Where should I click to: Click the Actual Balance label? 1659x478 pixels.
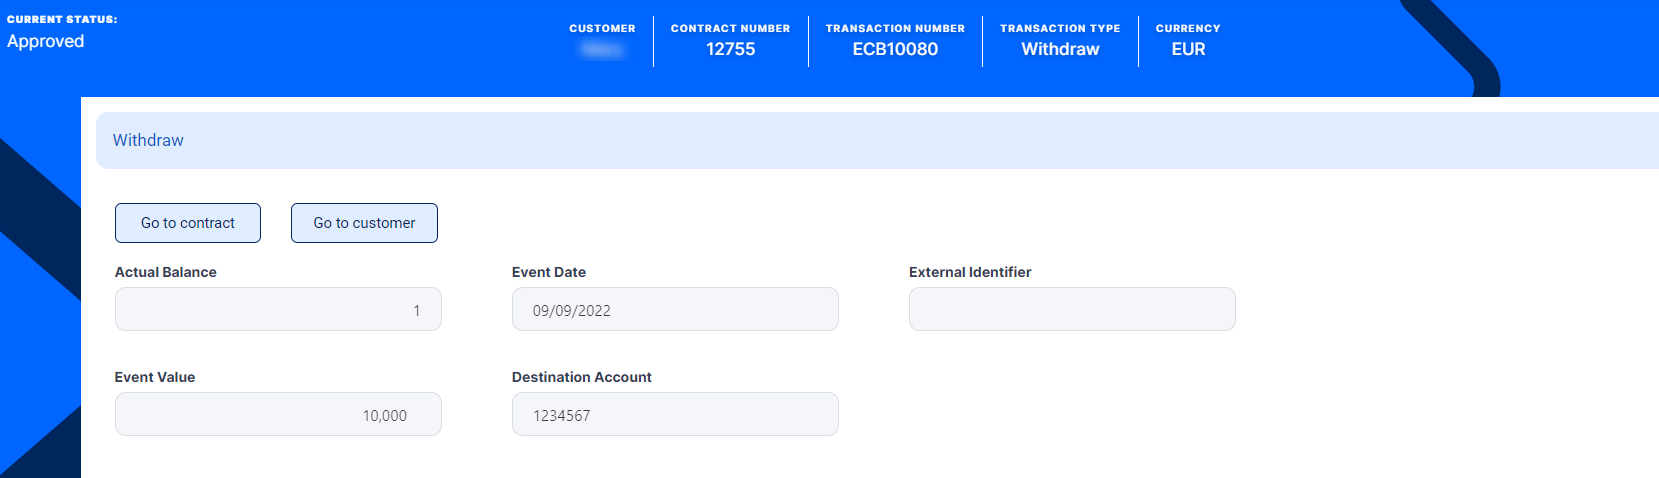click(166, 272)
